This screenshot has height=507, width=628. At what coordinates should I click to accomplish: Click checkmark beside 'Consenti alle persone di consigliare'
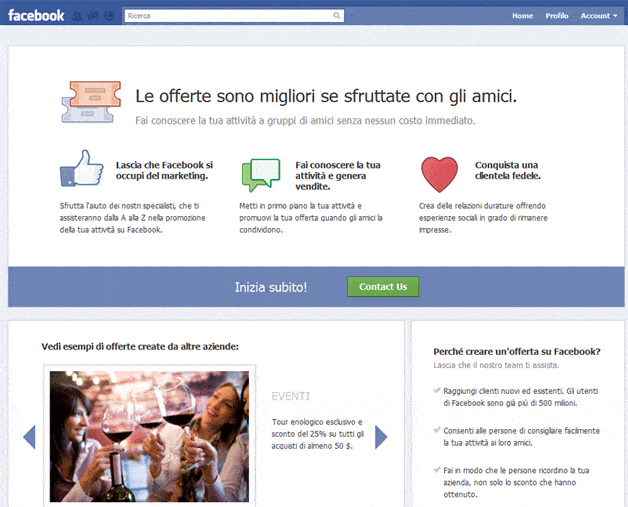coord(437,430)
